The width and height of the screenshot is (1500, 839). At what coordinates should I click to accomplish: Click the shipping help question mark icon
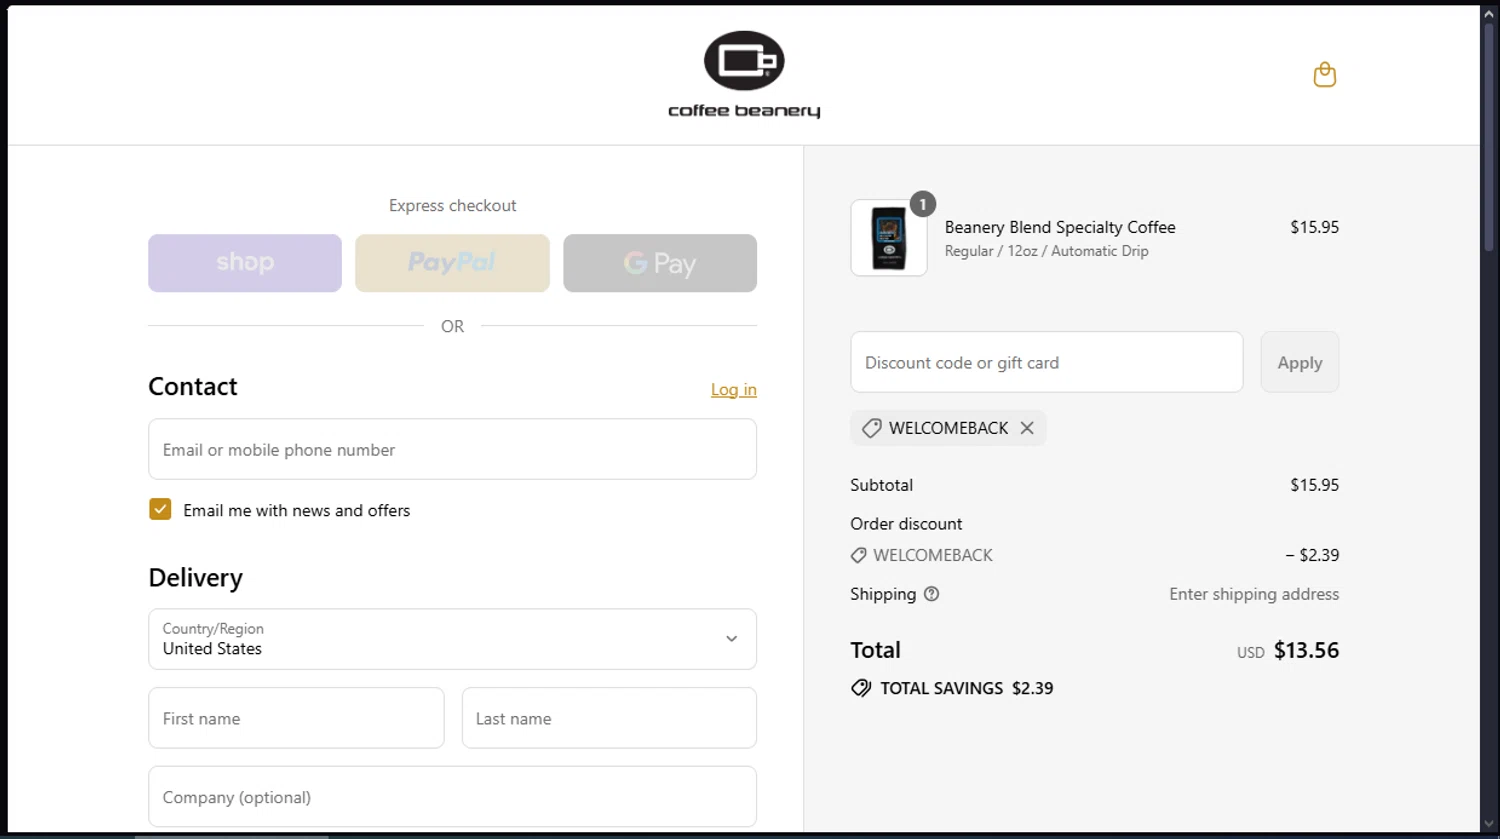[x=931, y=594]
